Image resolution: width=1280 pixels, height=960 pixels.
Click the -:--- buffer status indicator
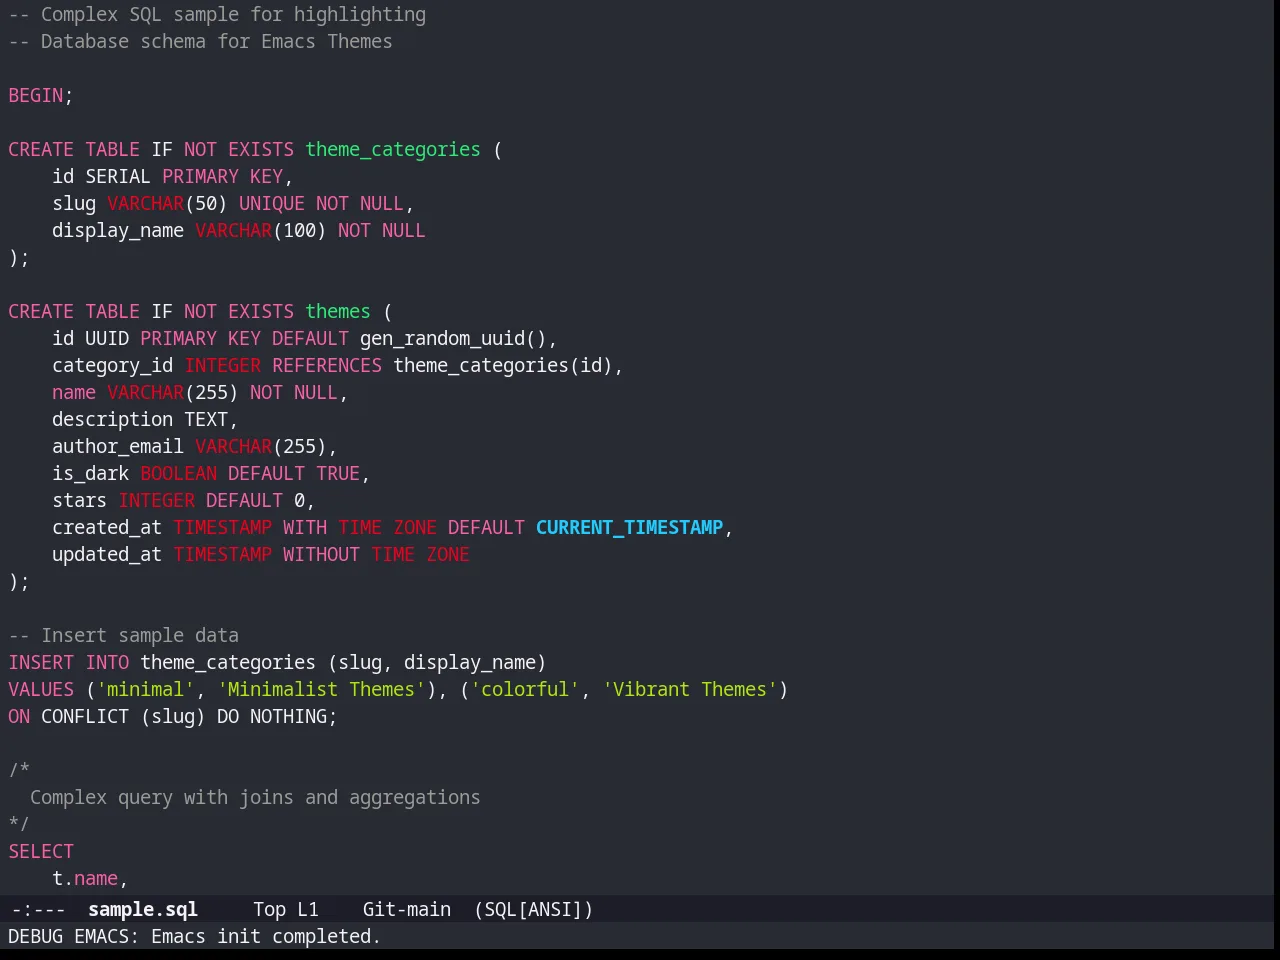point(38,909)
